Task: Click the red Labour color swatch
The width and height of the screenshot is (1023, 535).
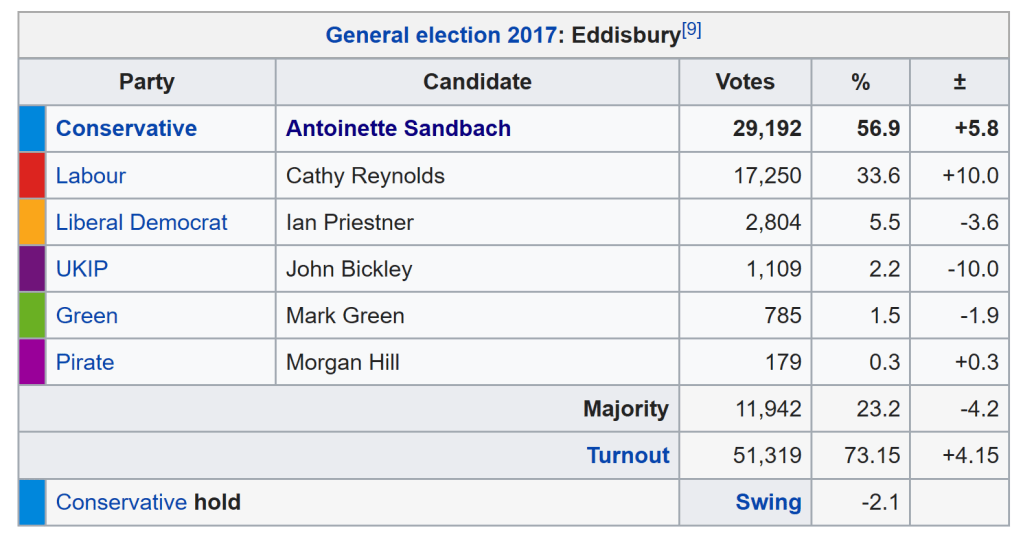Action: (32, 176)
